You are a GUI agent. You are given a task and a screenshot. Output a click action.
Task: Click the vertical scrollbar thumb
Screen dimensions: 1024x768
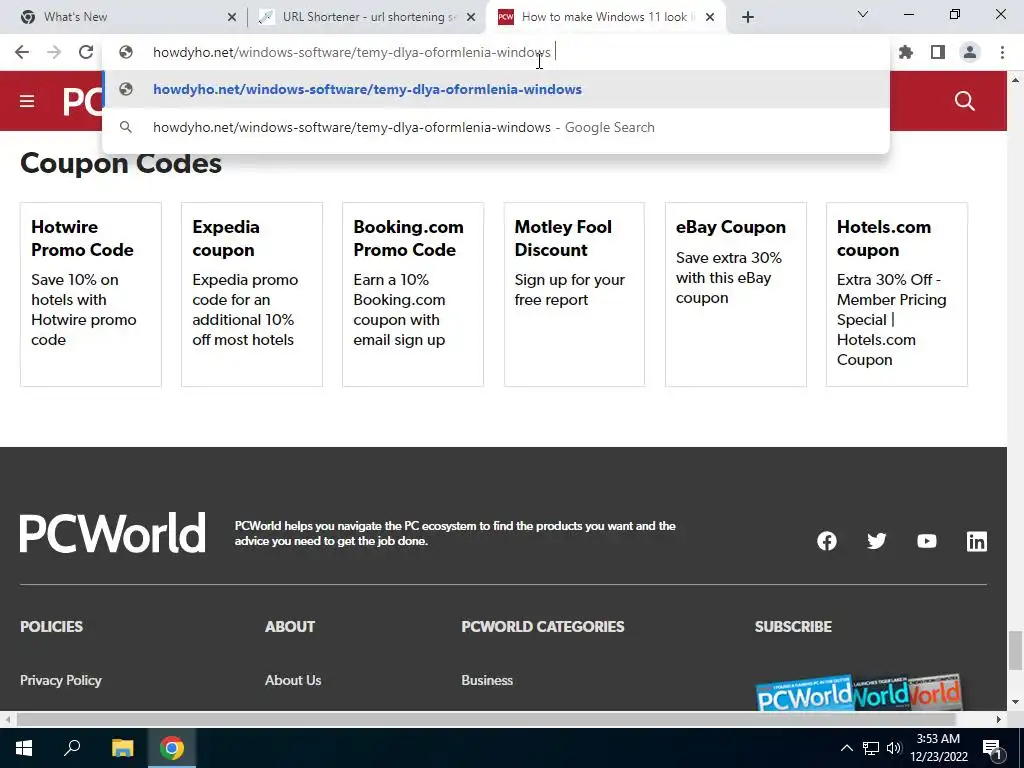coord(1015,650)
